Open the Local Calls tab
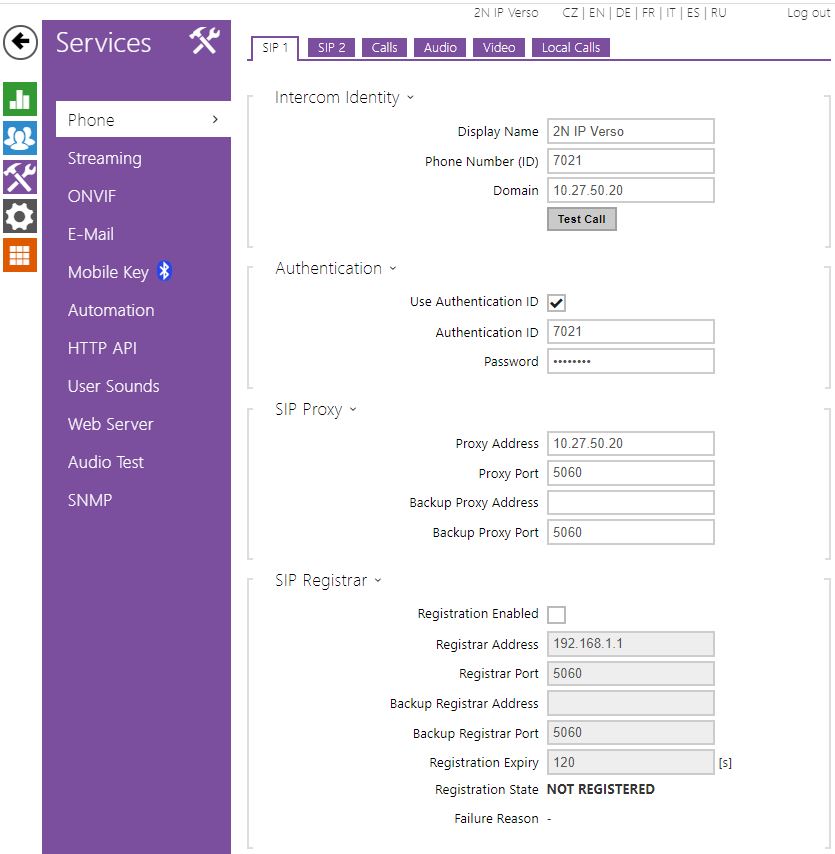 click(571, 47)
